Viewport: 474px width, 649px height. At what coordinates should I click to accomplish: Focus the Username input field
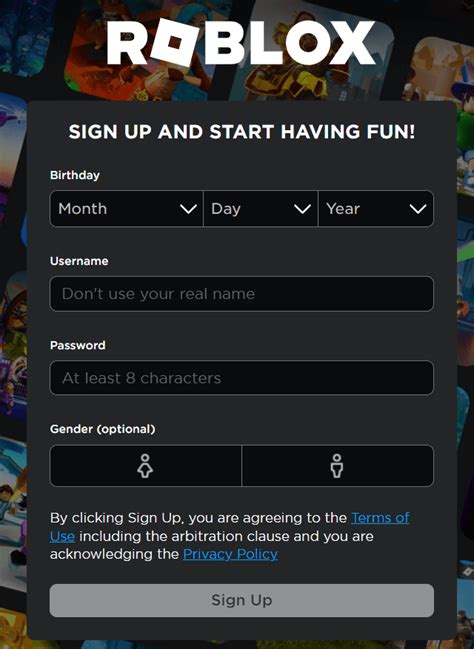pyautogui.click(x=242, y=294)
